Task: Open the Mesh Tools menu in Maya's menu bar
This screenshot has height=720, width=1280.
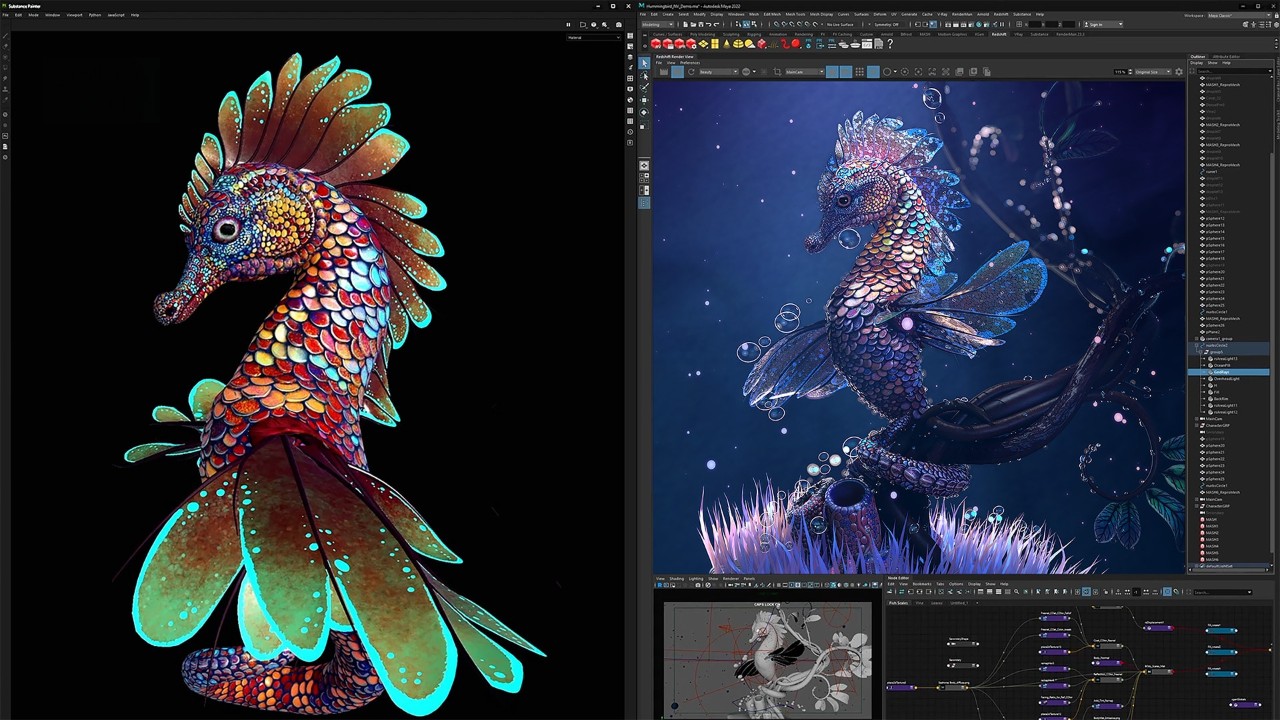Action: coord(796,15)
